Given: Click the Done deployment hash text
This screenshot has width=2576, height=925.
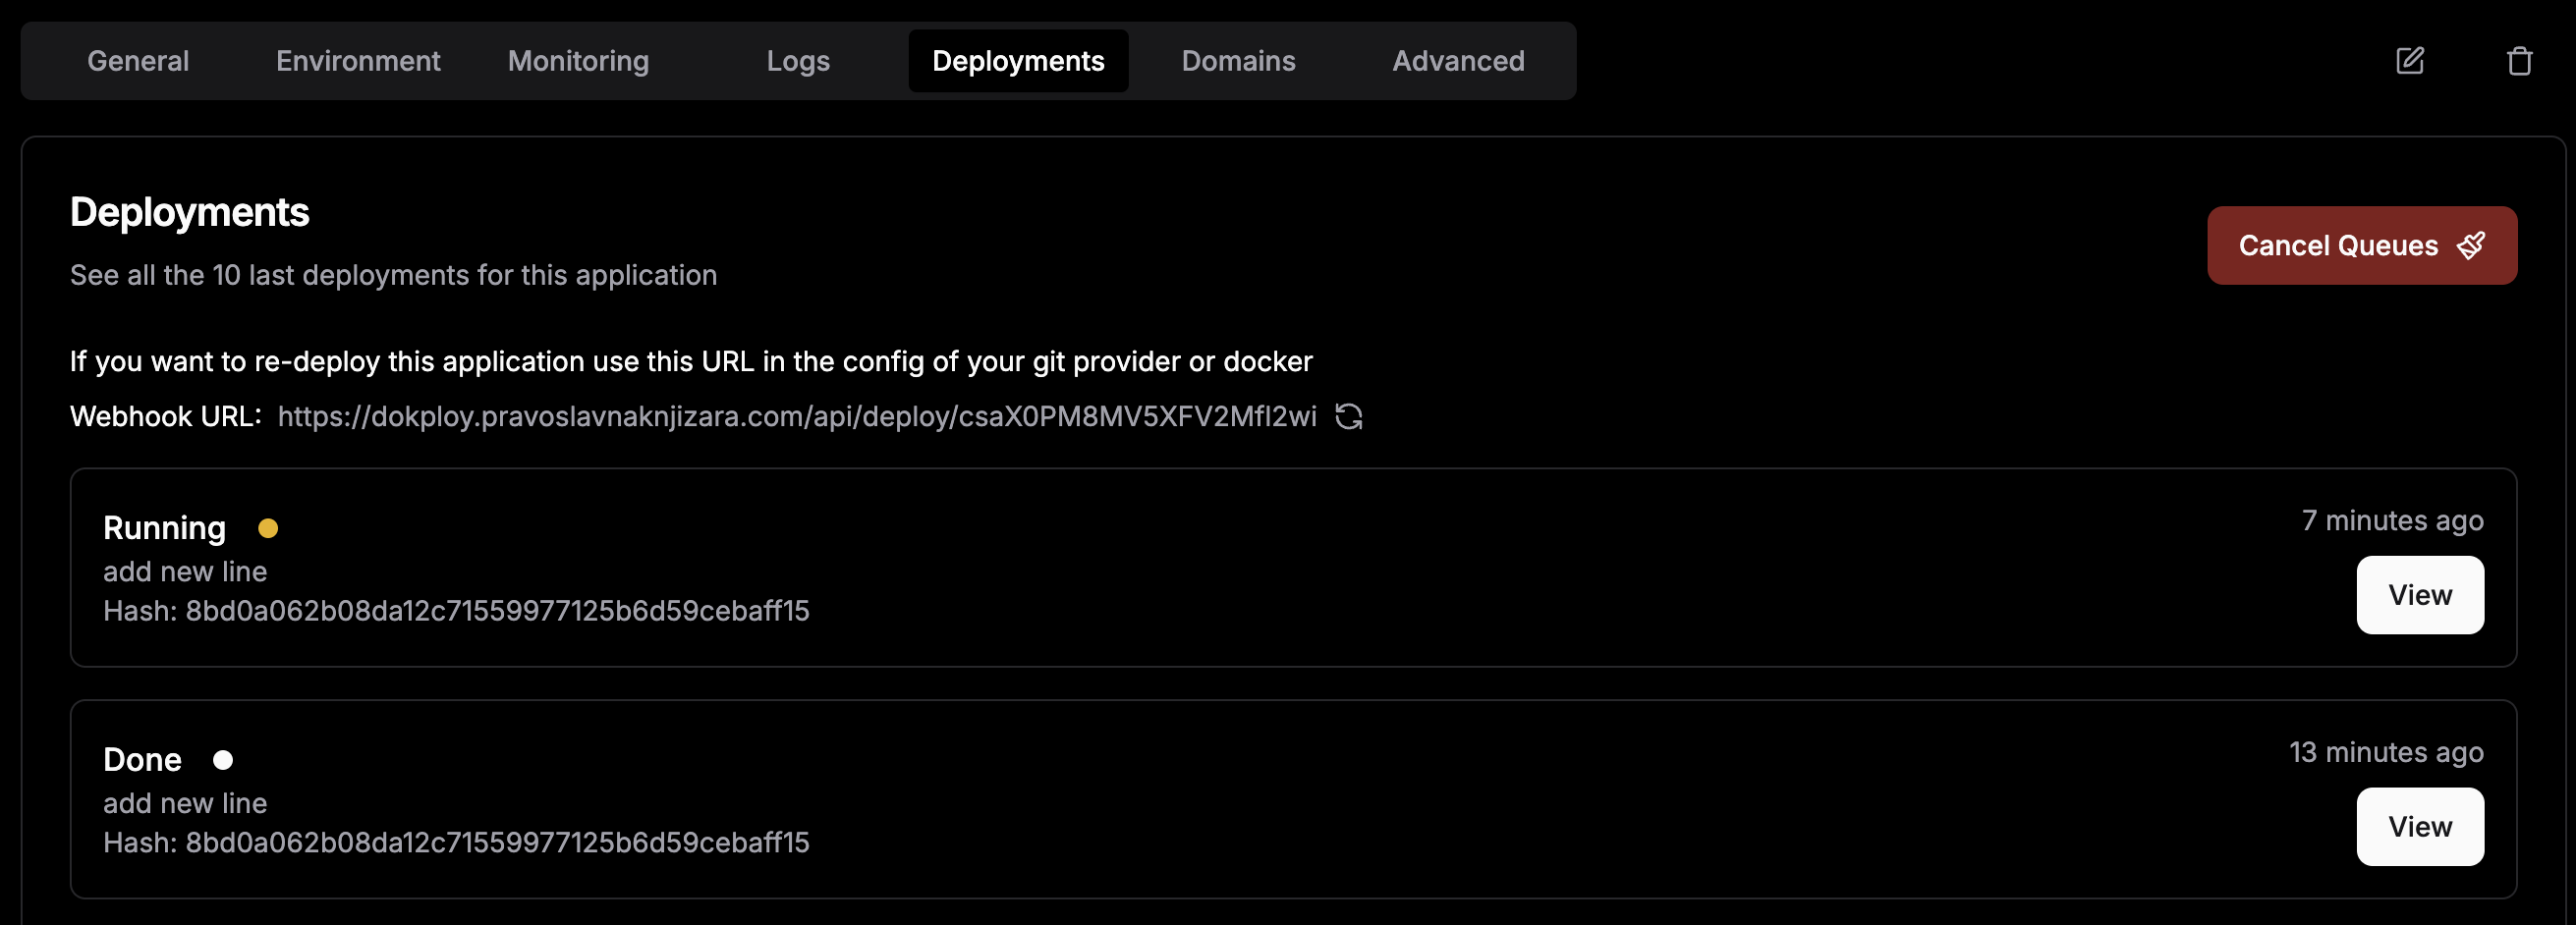Looking at the screenshot, I should [456, 843].
